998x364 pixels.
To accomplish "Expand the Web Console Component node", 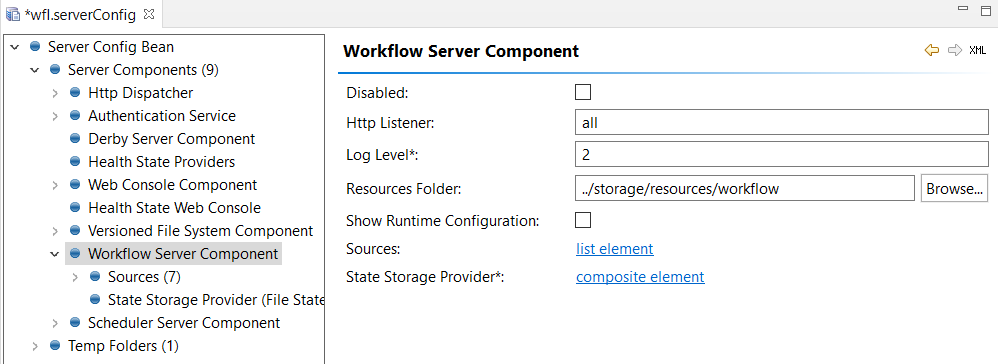I will 55,185.
